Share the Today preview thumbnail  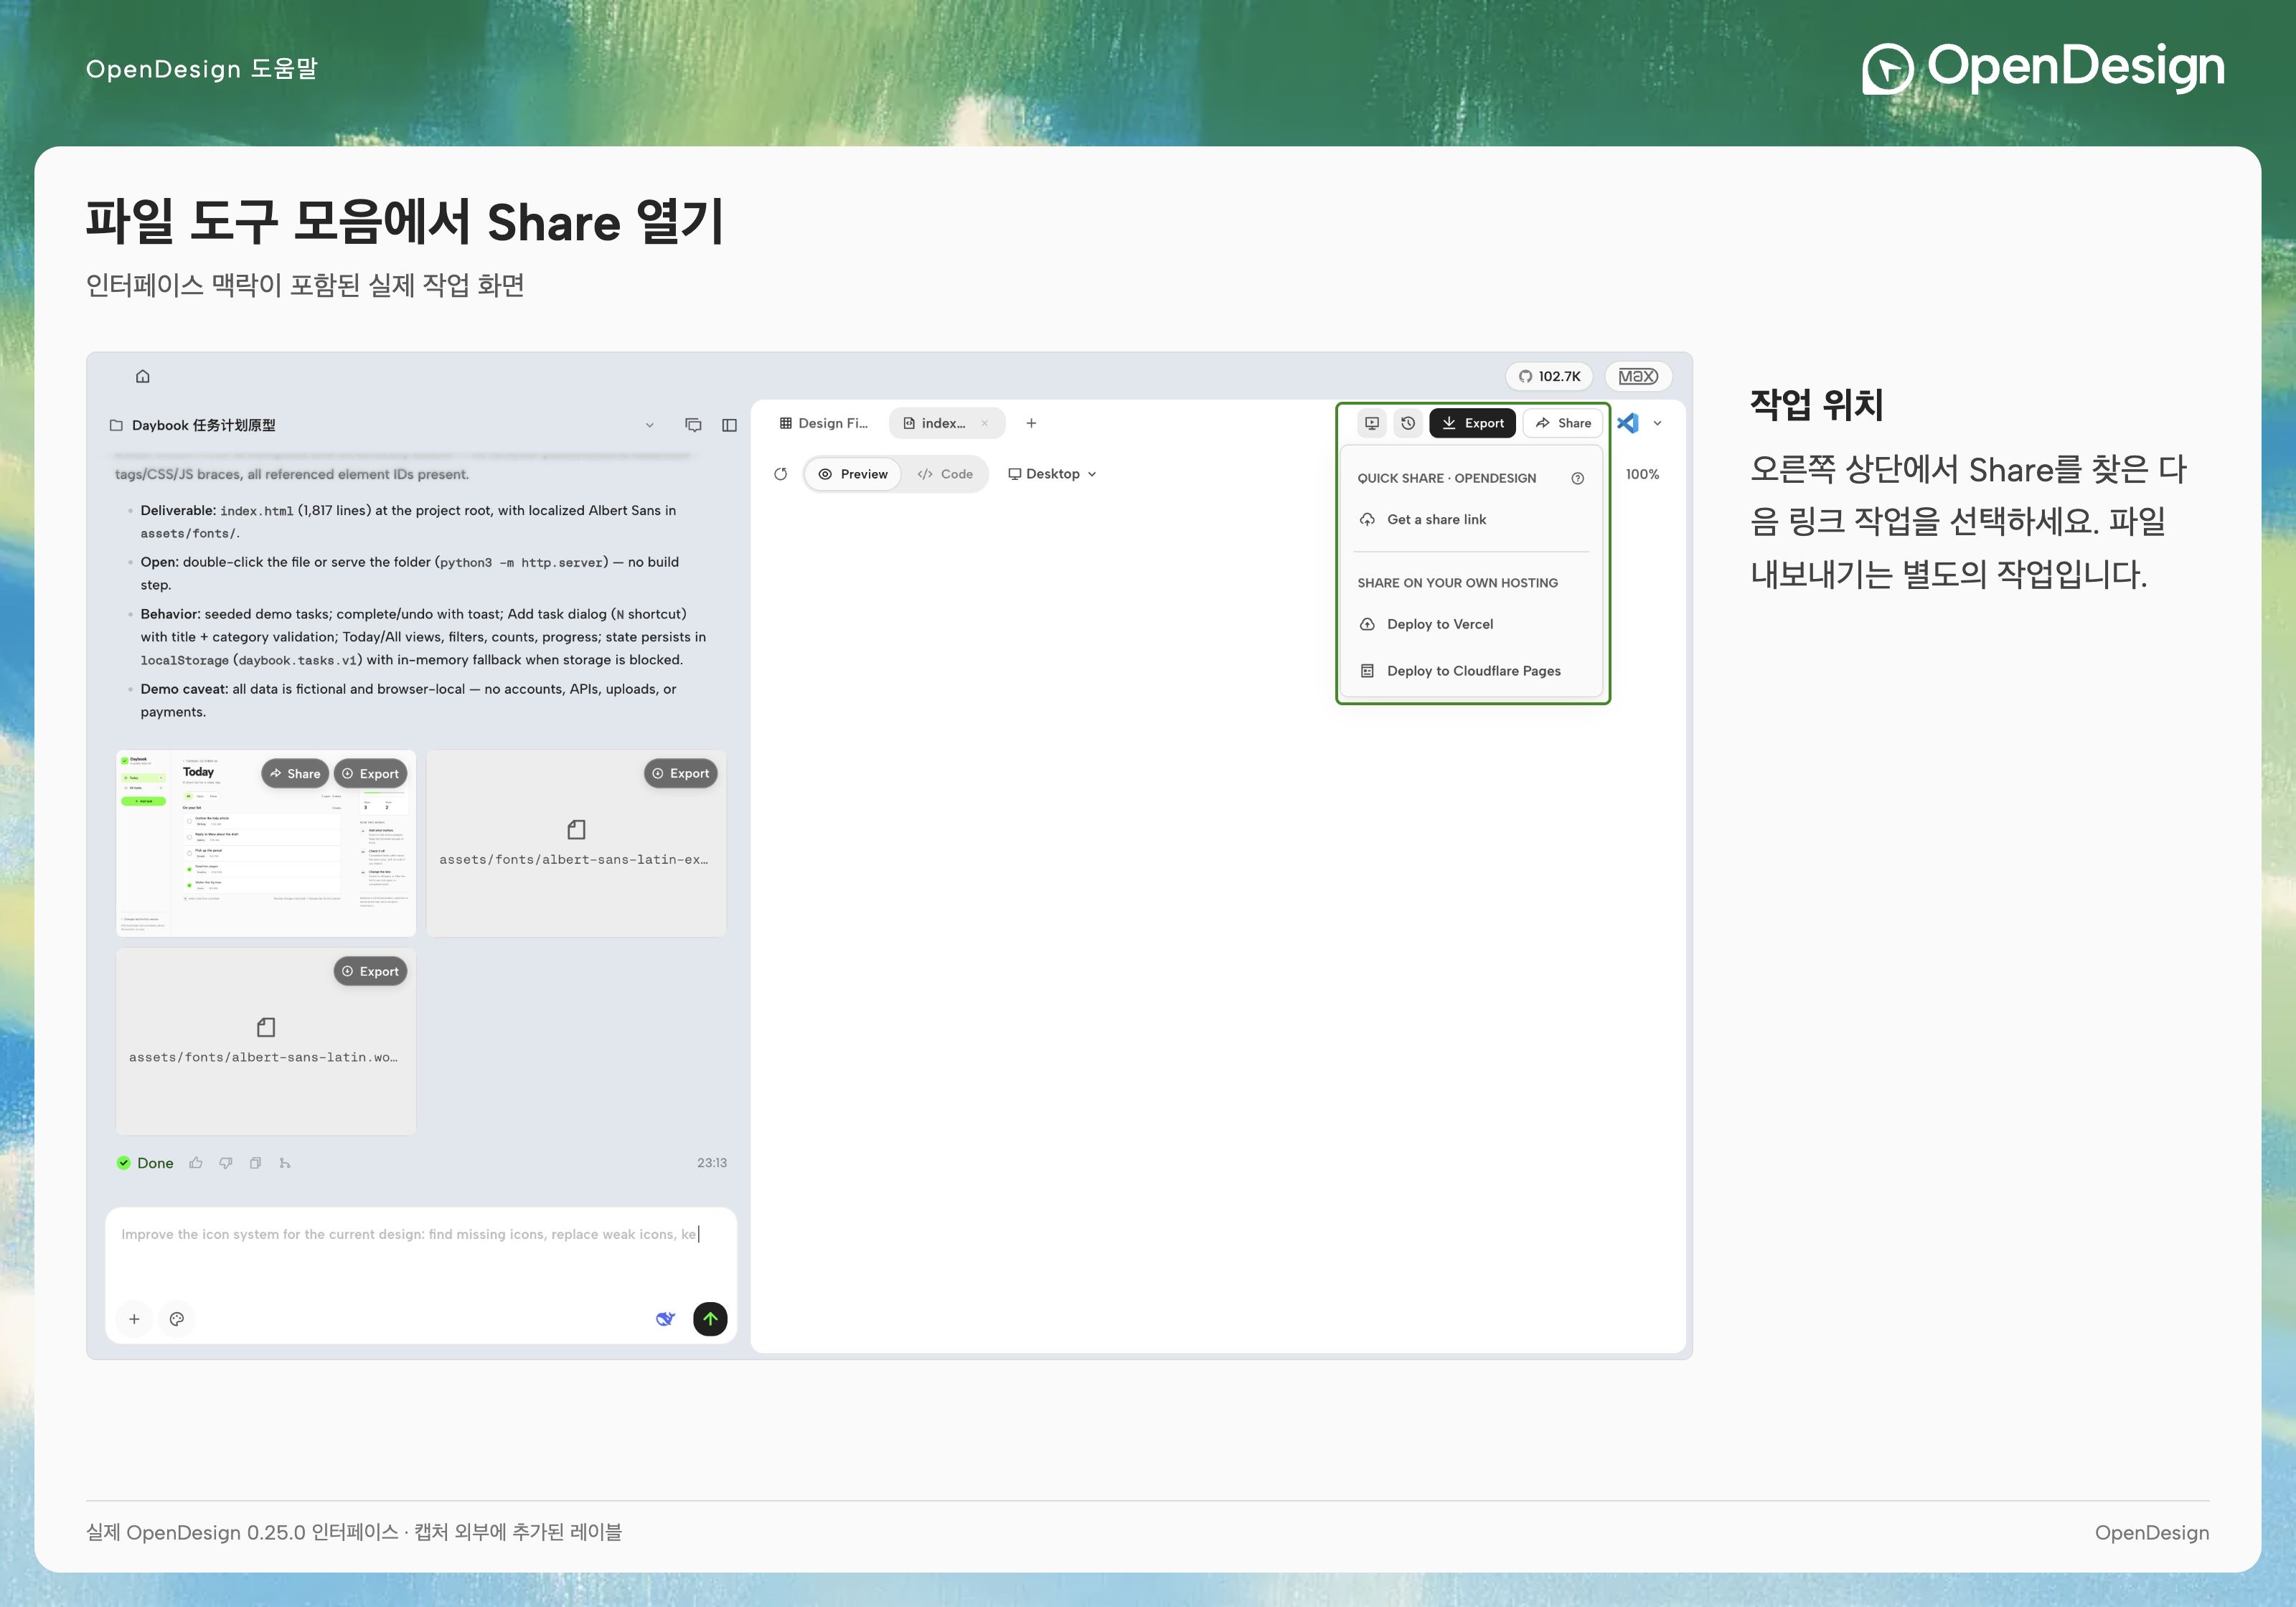[x=295, y=774]
